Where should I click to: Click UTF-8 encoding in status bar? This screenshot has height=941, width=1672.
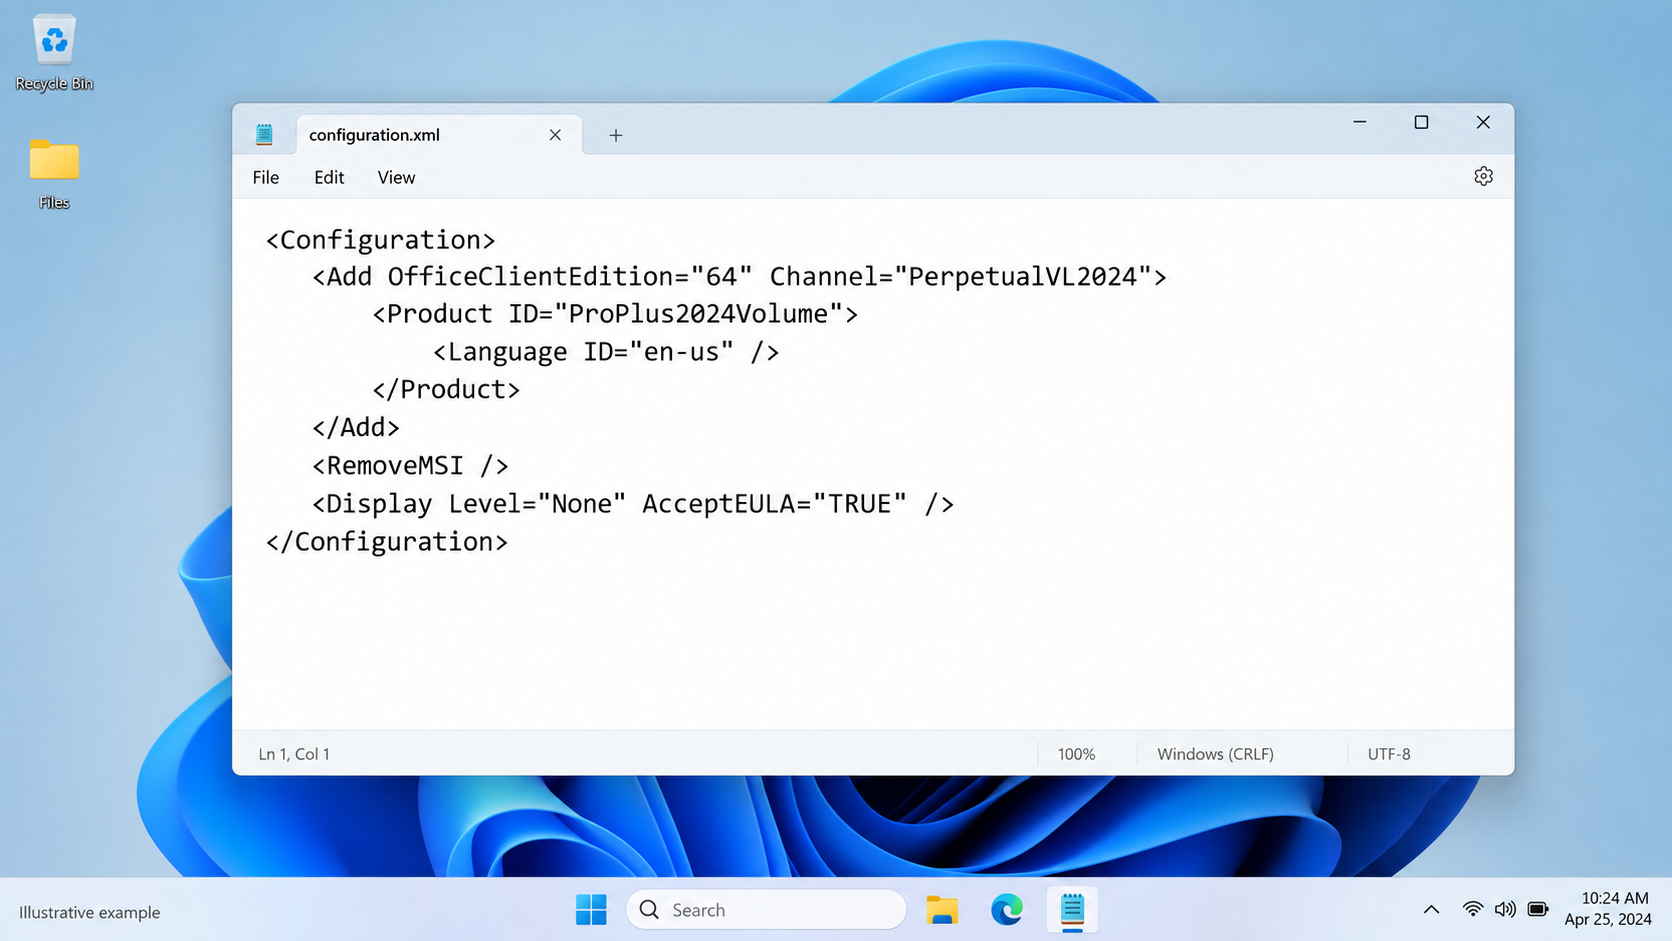coord(1389,754)
